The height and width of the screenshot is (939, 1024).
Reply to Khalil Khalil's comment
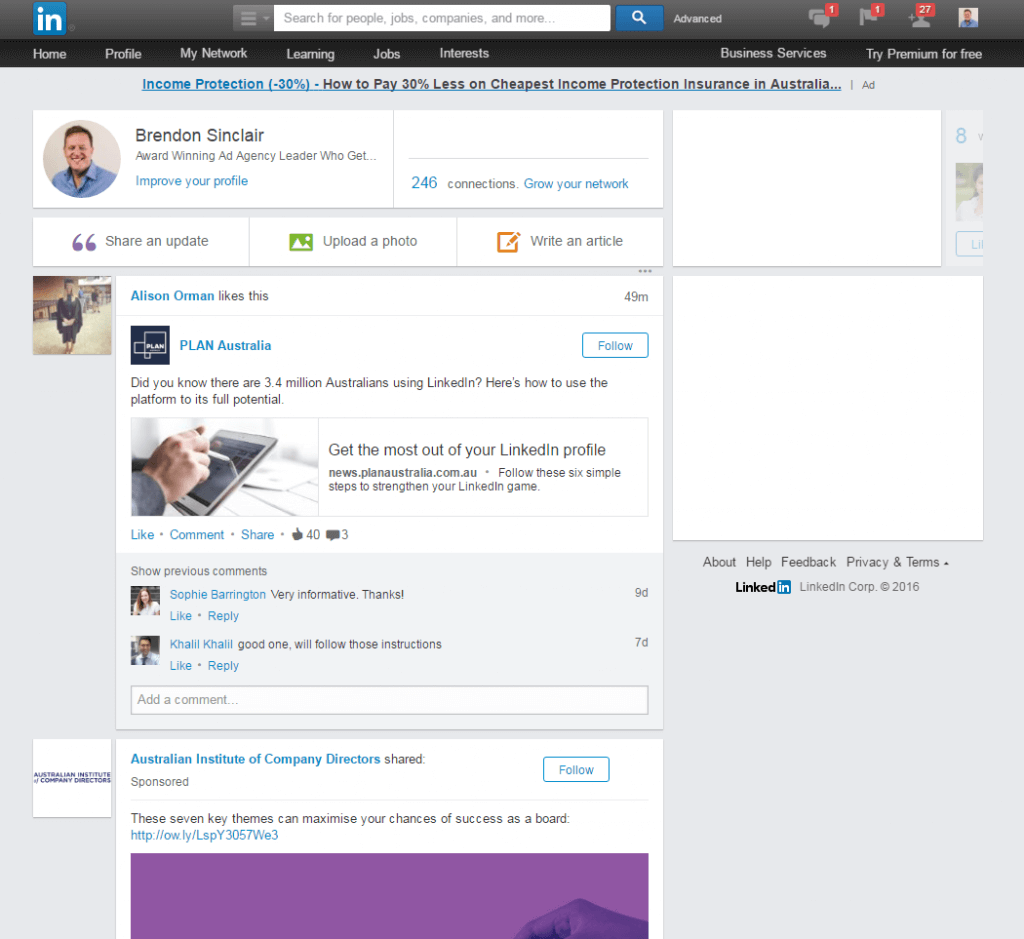[x=223, y=665]
